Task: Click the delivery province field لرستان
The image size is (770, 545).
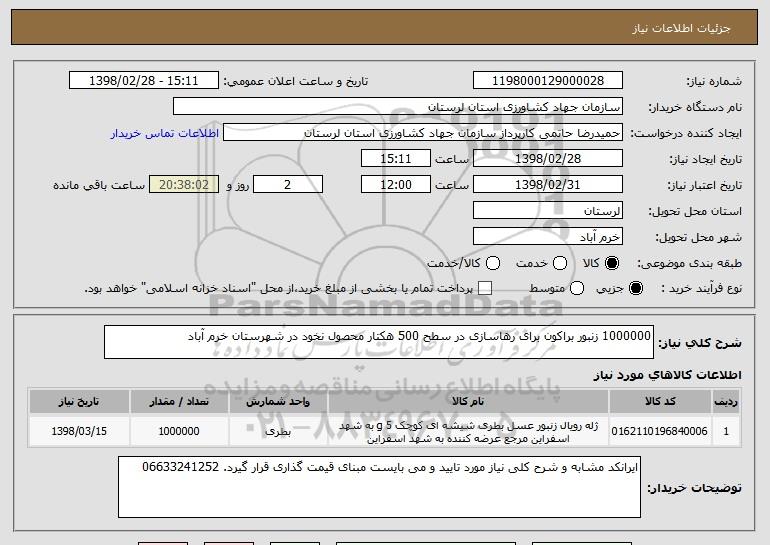Action: point(548,211)
